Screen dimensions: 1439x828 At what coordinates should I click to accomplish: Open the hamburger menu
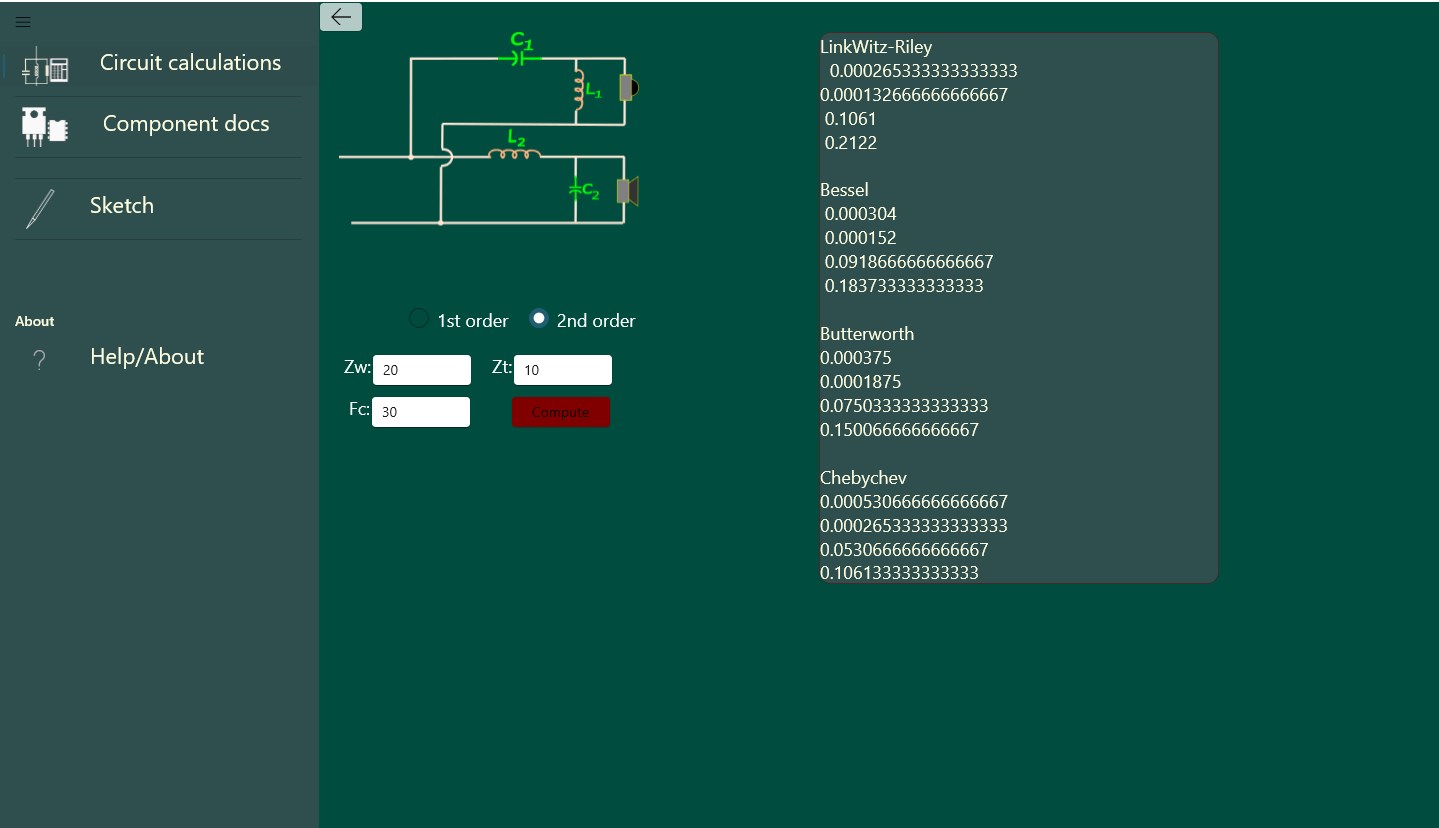(x=22, y=22)
